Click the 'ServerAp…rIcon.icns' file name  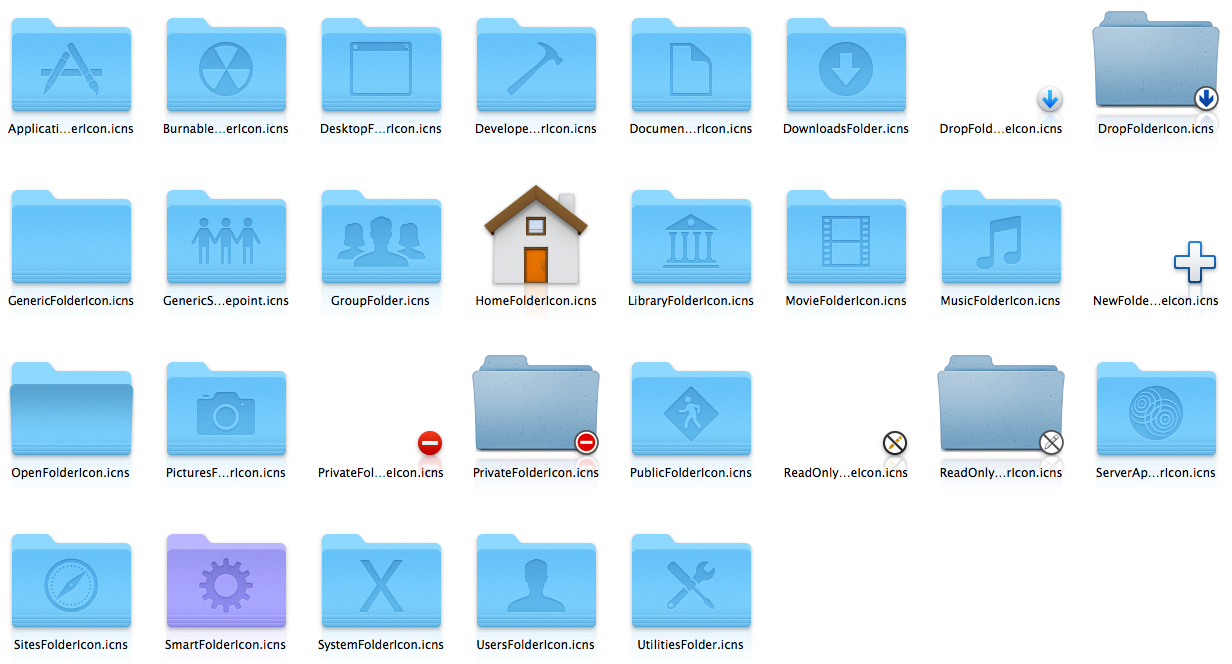1156,473
